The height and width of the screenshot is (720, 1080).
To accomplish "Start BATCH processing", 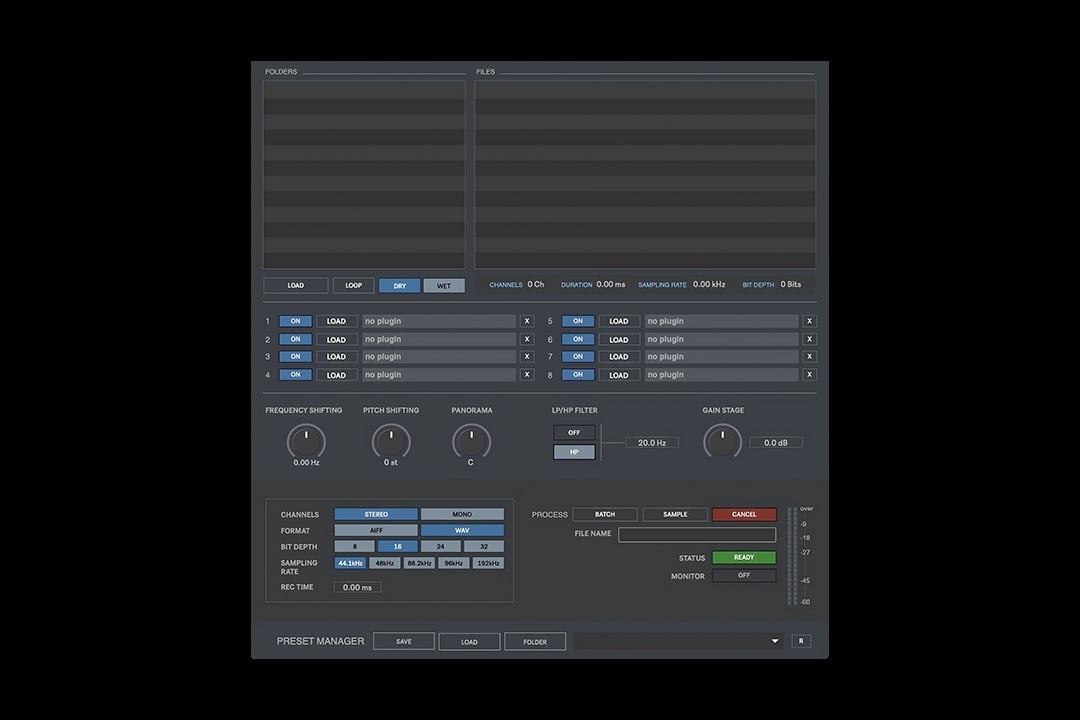I will [x=605, y=514].
